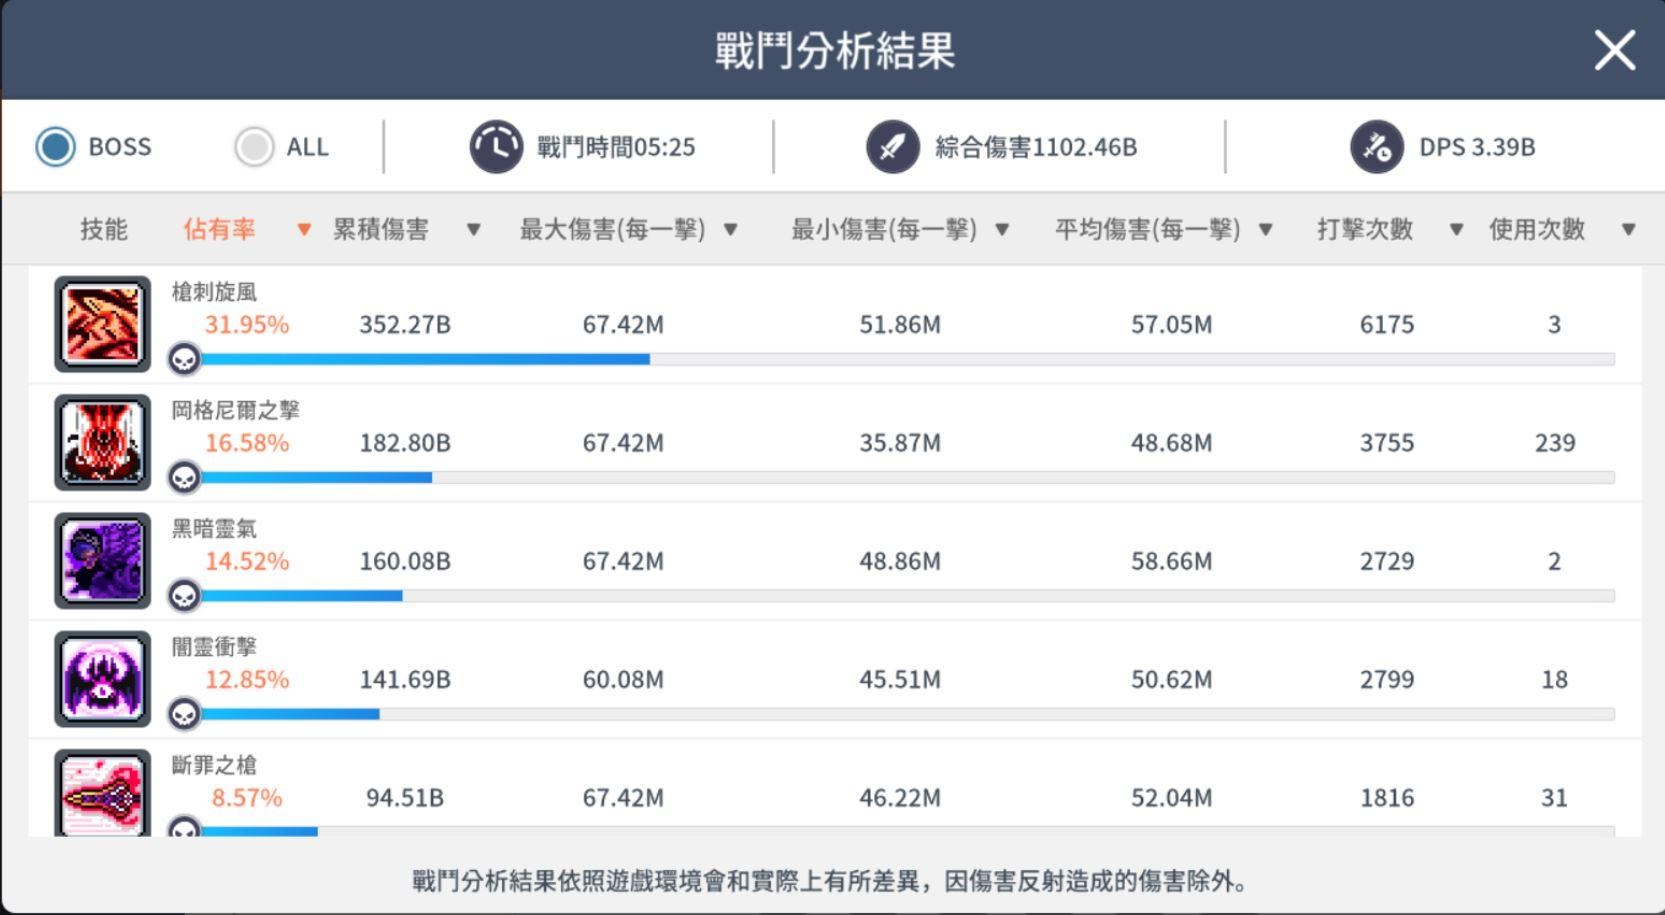1665x915 pixels.
Task: Click the 闇靈衝擊 skill name
Action: (x=214, y=646)
